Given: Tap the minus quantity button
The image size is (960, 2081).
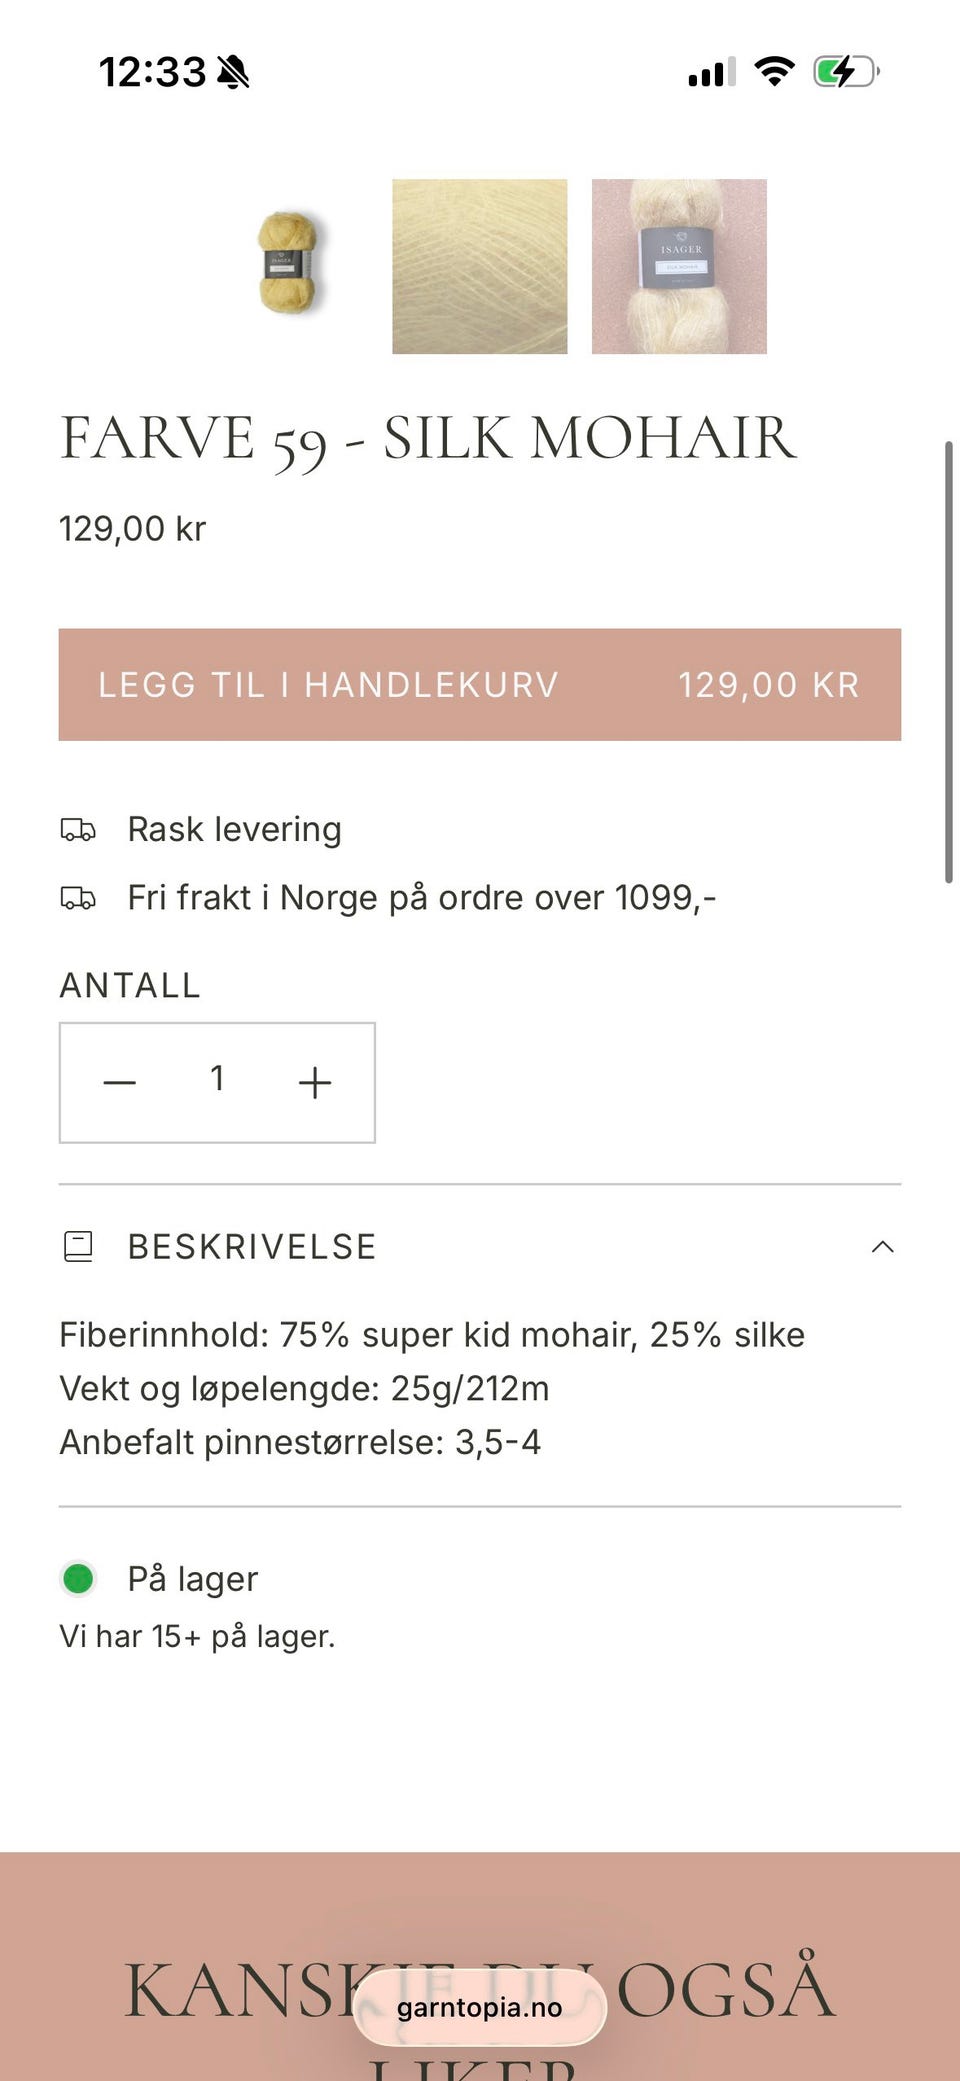Looking at the screenshot, I should tap(120, 1082).
